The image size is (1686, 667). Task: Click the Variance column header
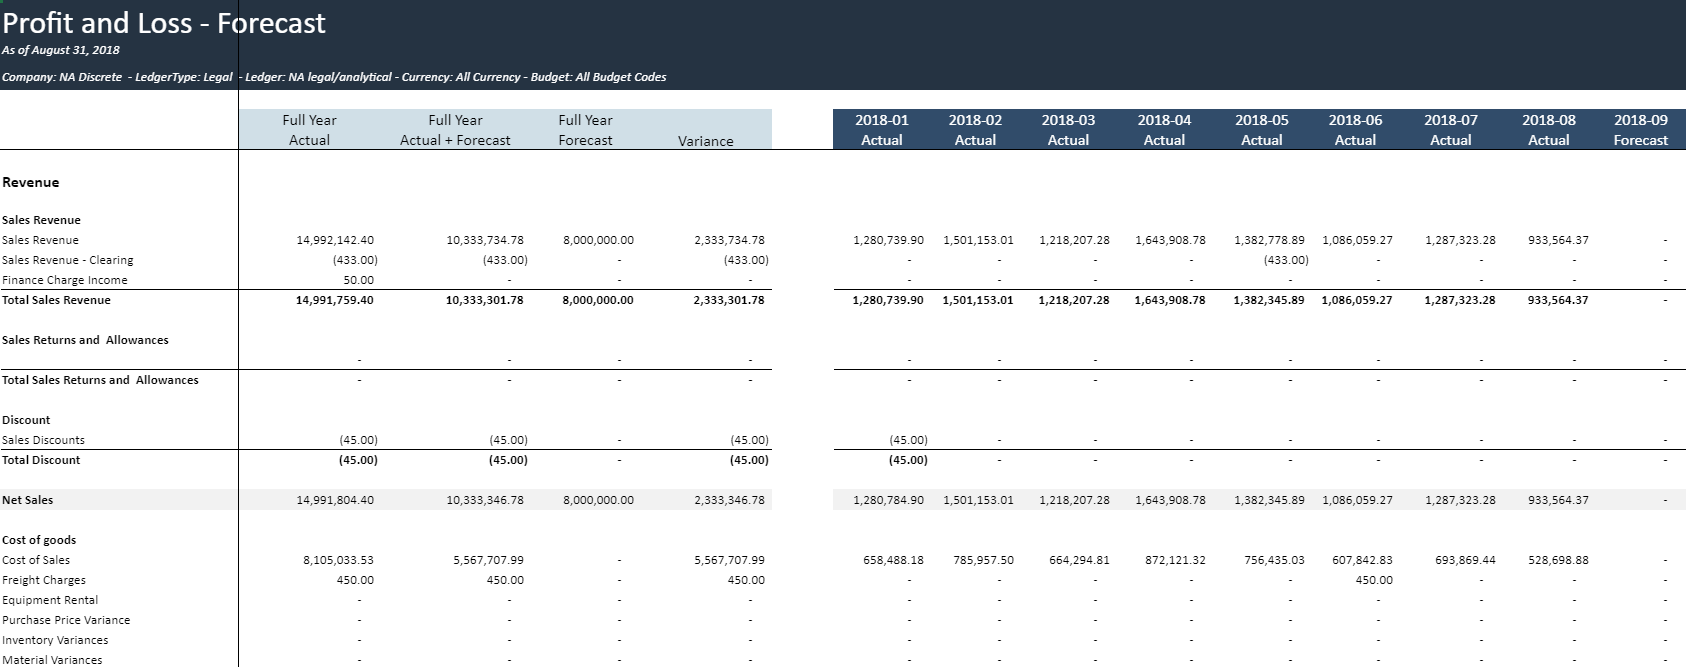point(705,141)
